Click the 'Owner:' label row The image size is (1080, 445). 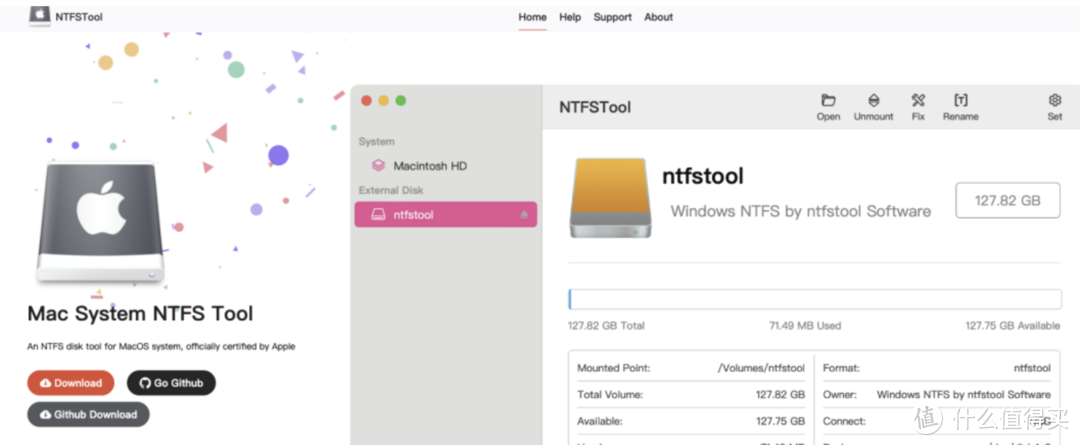pyautogui.click(x=937, y=395)
